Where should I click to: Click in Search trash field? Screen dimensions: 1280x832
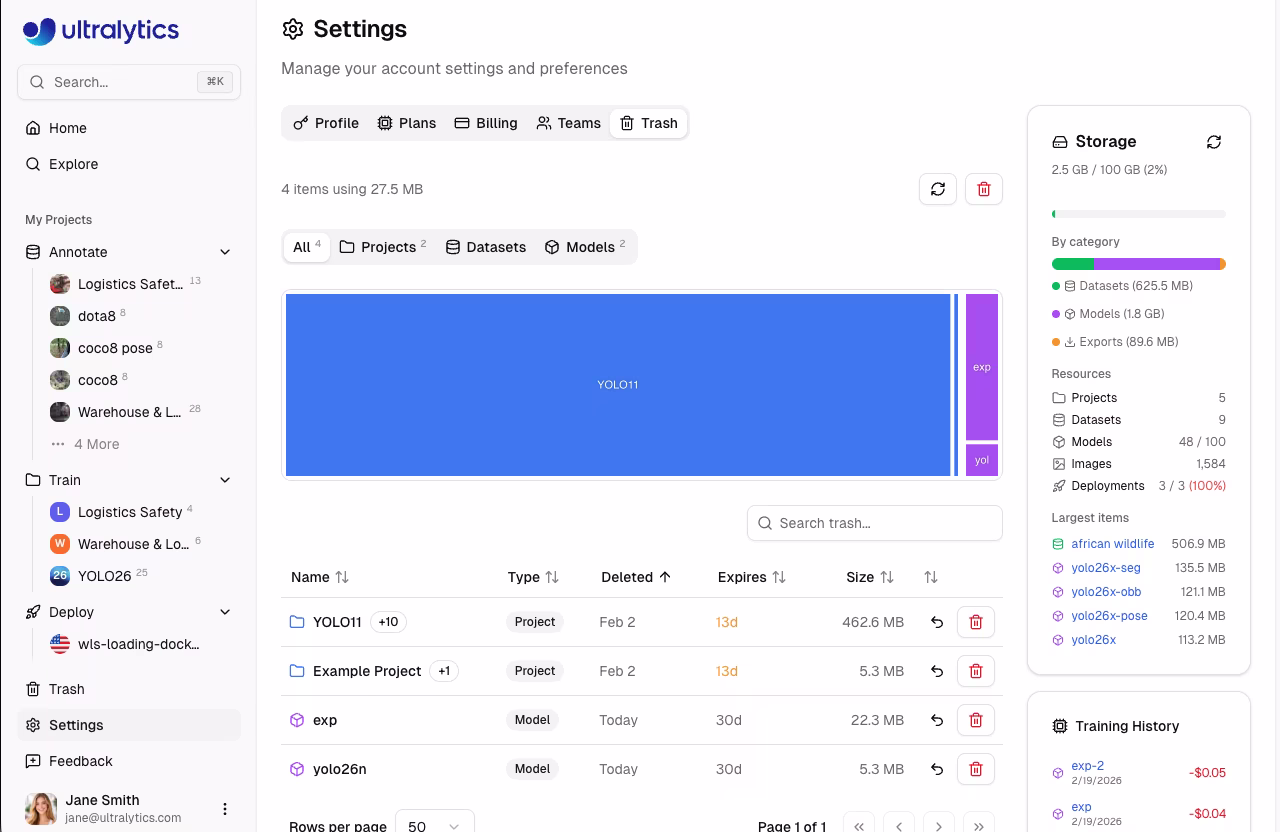tap(875, 523)
